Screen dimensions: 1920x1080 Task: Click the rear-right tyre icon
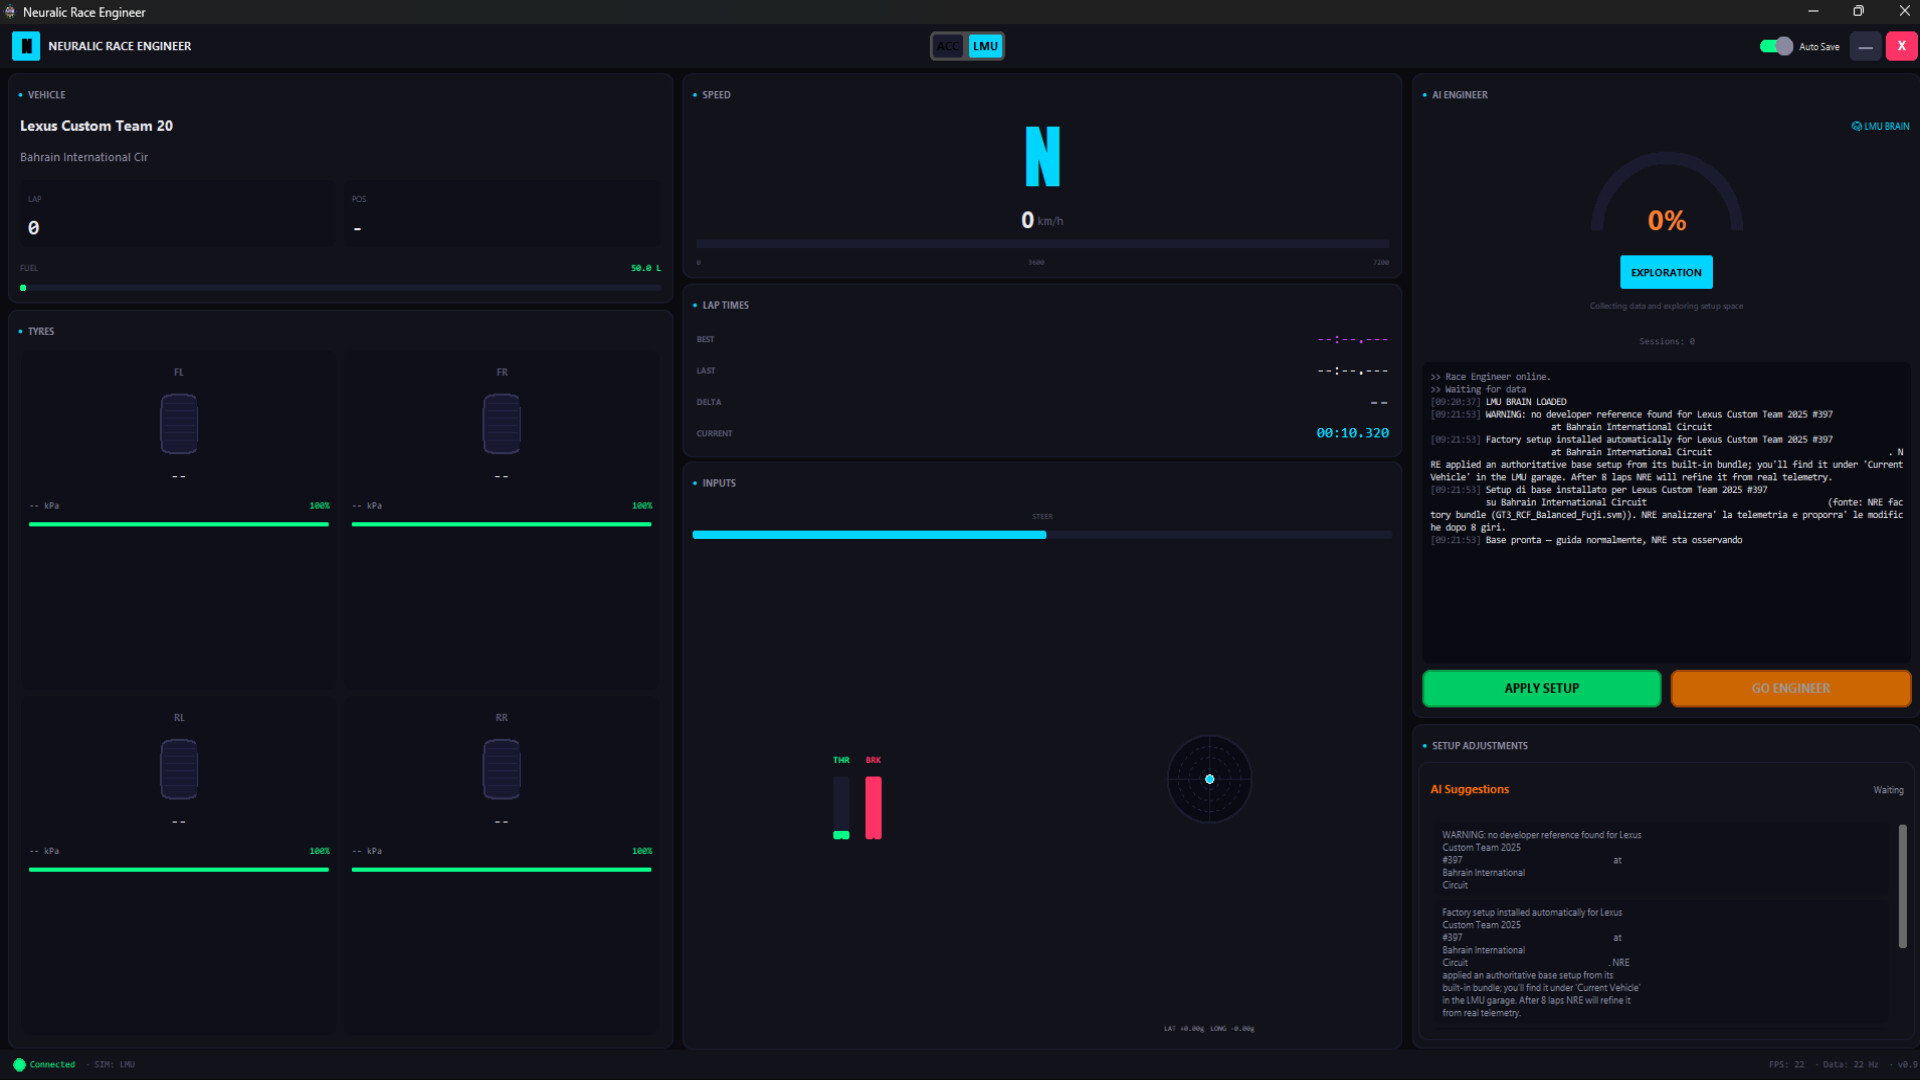point(502,769)
